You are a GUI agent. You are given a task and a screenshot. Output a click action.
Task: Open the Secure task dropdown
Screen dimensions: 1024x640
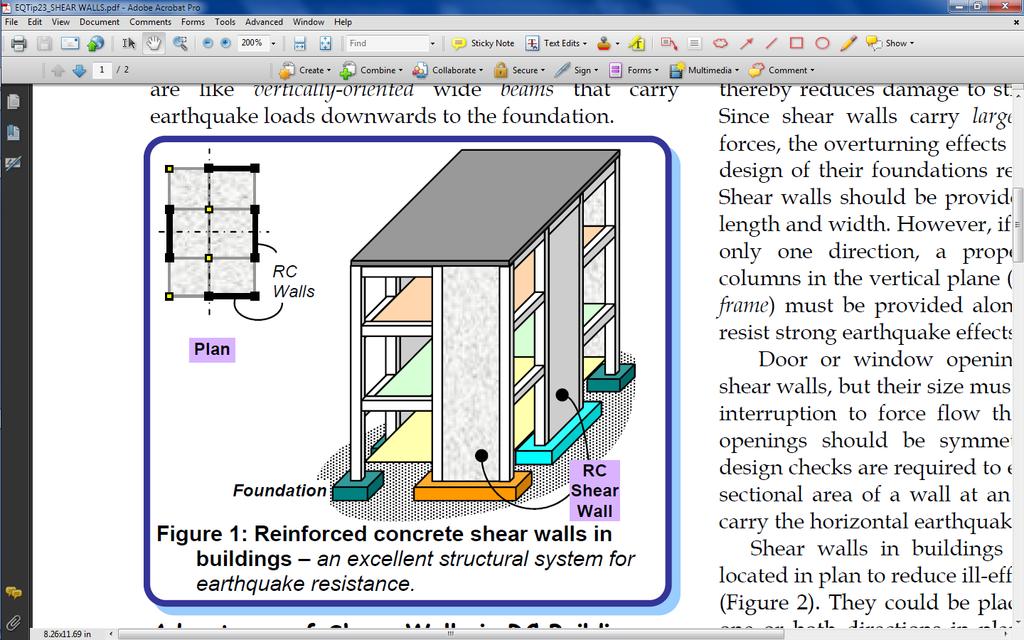click(x=519, y=70)
